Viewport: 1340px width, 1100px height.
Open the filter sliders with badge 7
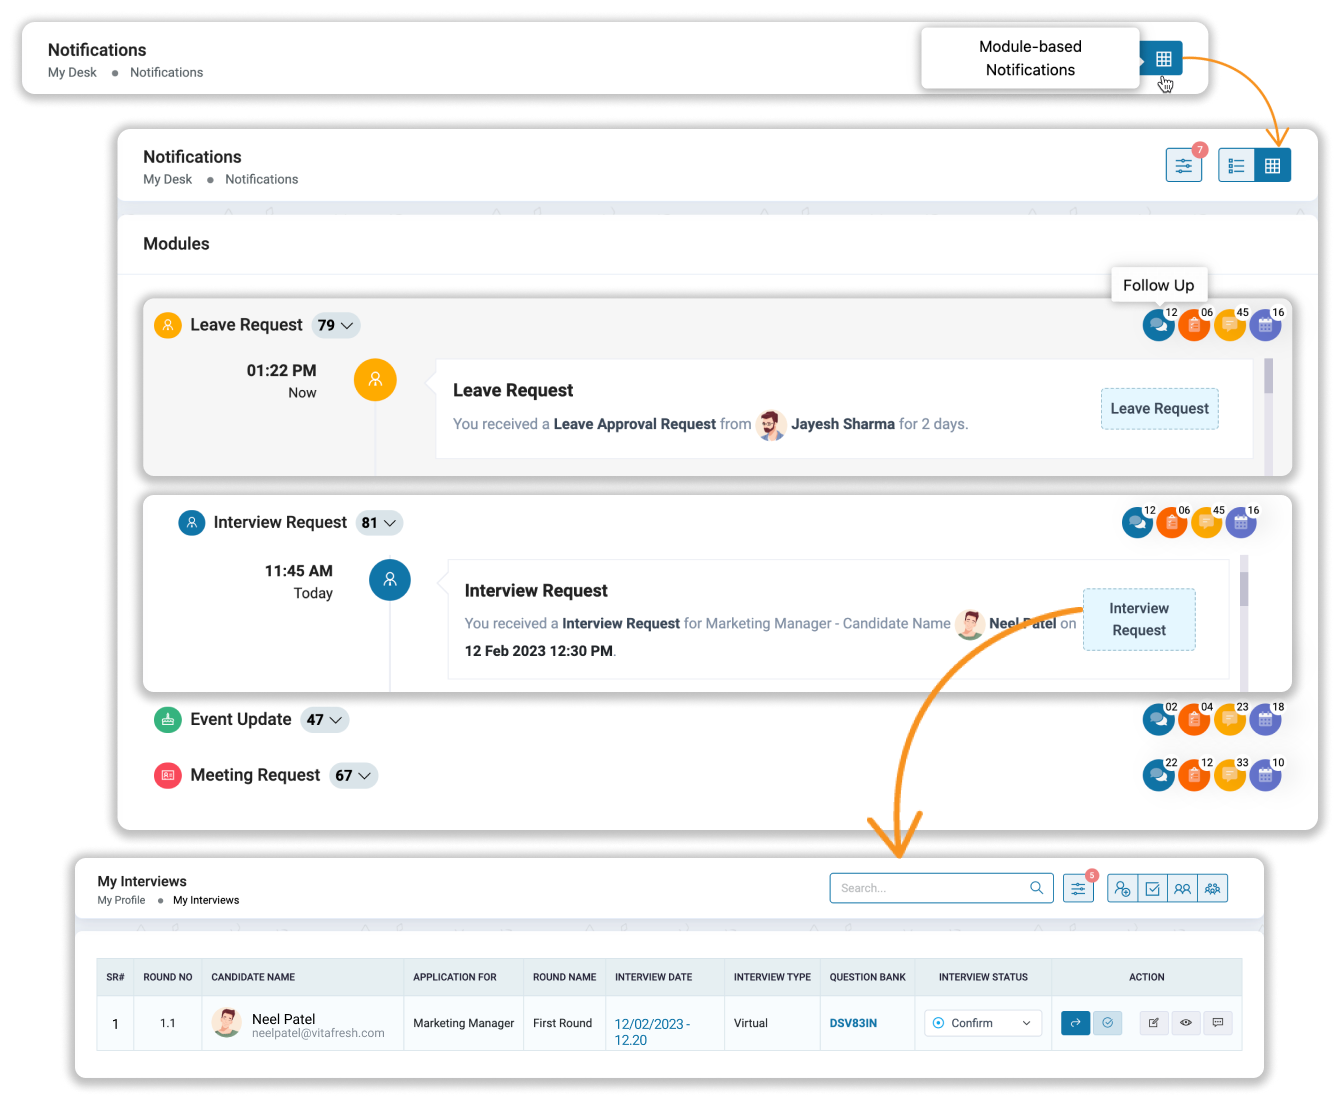(1184, 165)
